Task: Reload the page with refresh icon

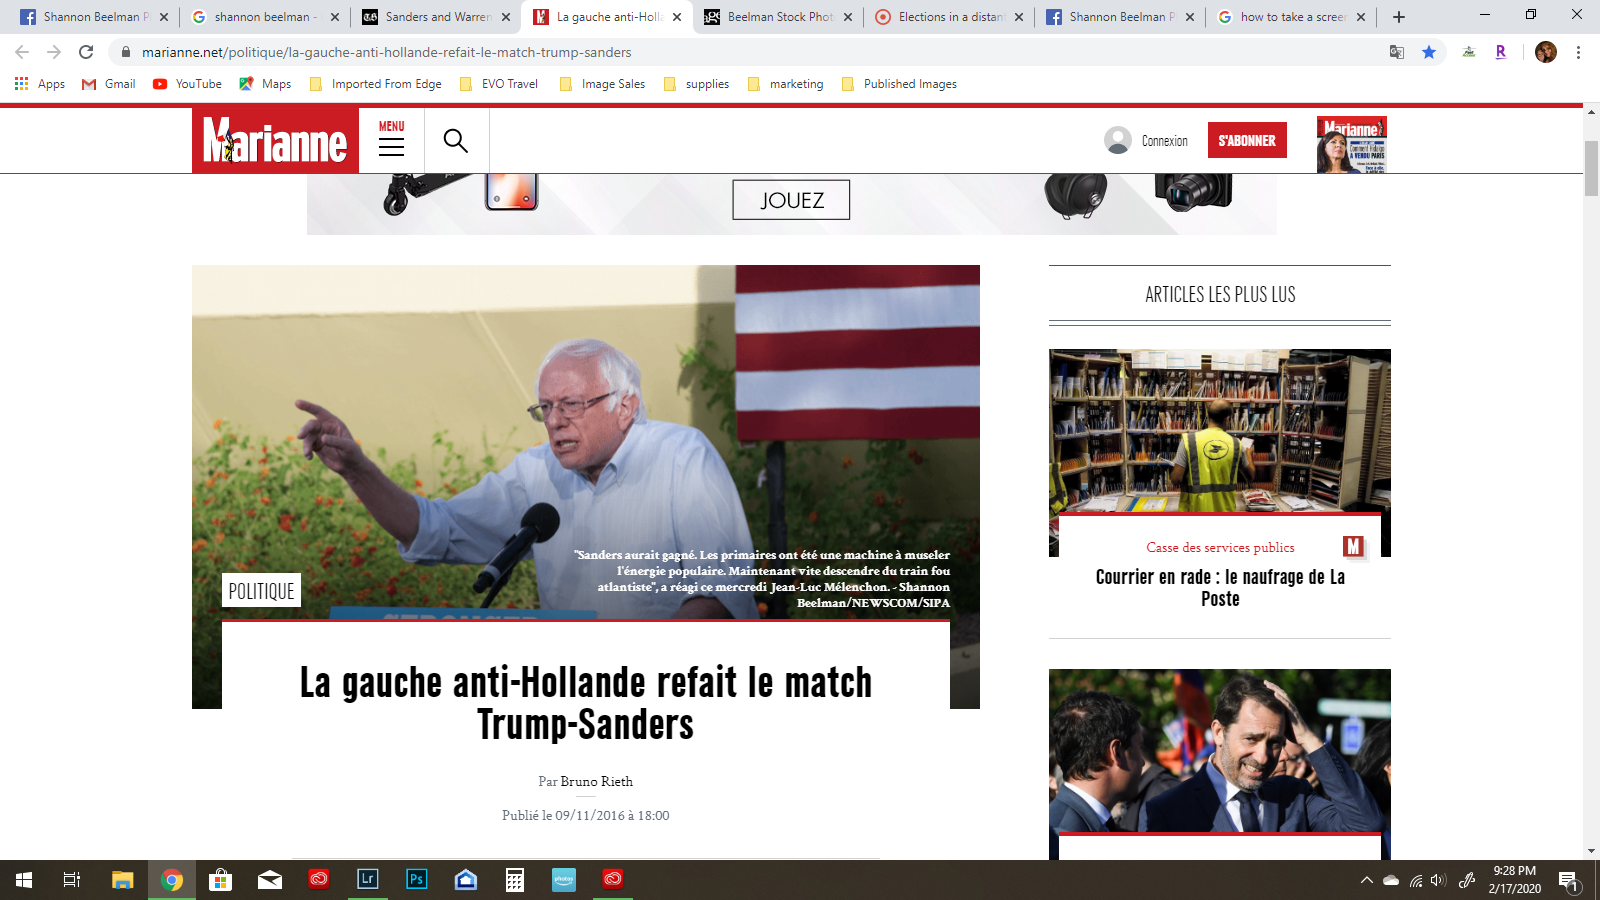Action: pyautogui.click(x=86, y=52)
